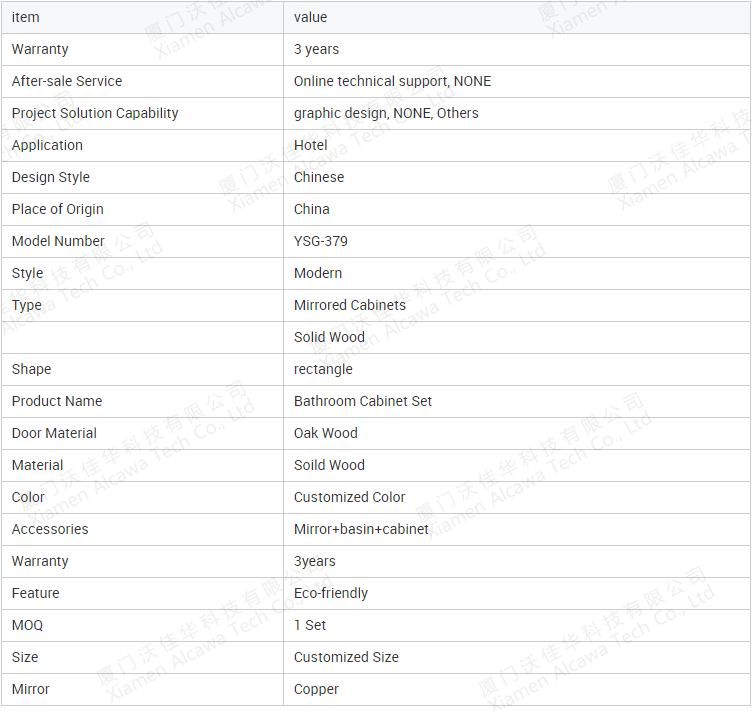This screenshot has width=754, height=711.
Task: Click the Copper mirror value
Action: pyautogui.click(x=316, y=689)
